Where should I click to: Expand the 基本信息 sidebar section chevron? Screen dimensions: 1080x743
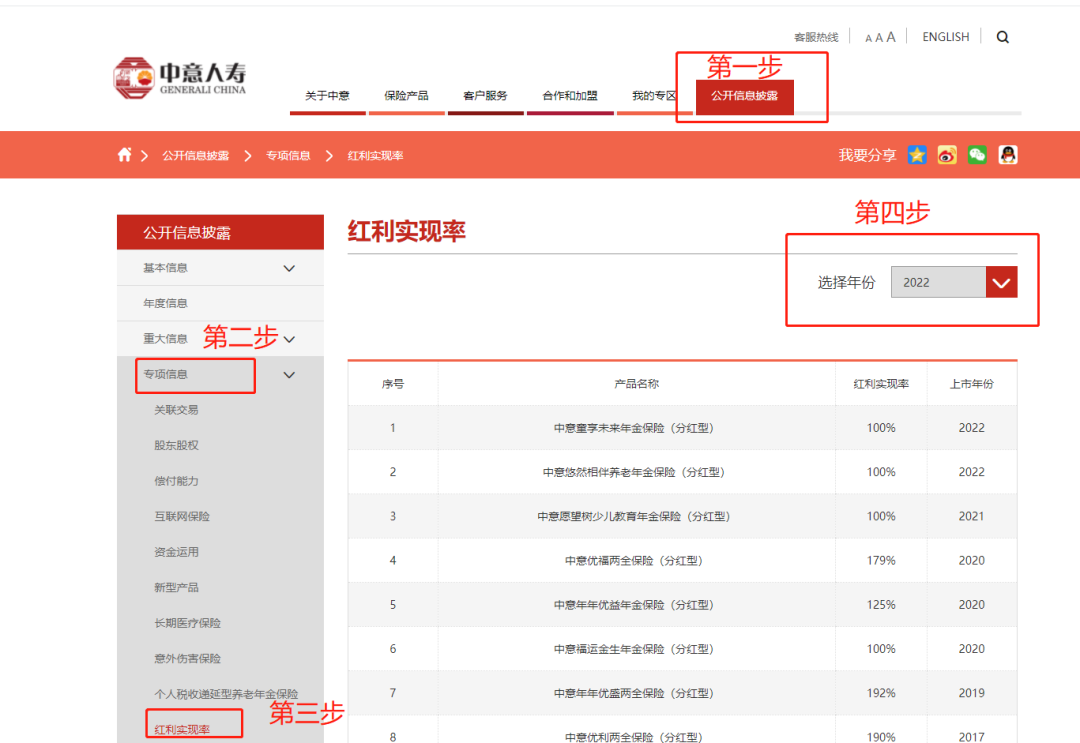289,269
